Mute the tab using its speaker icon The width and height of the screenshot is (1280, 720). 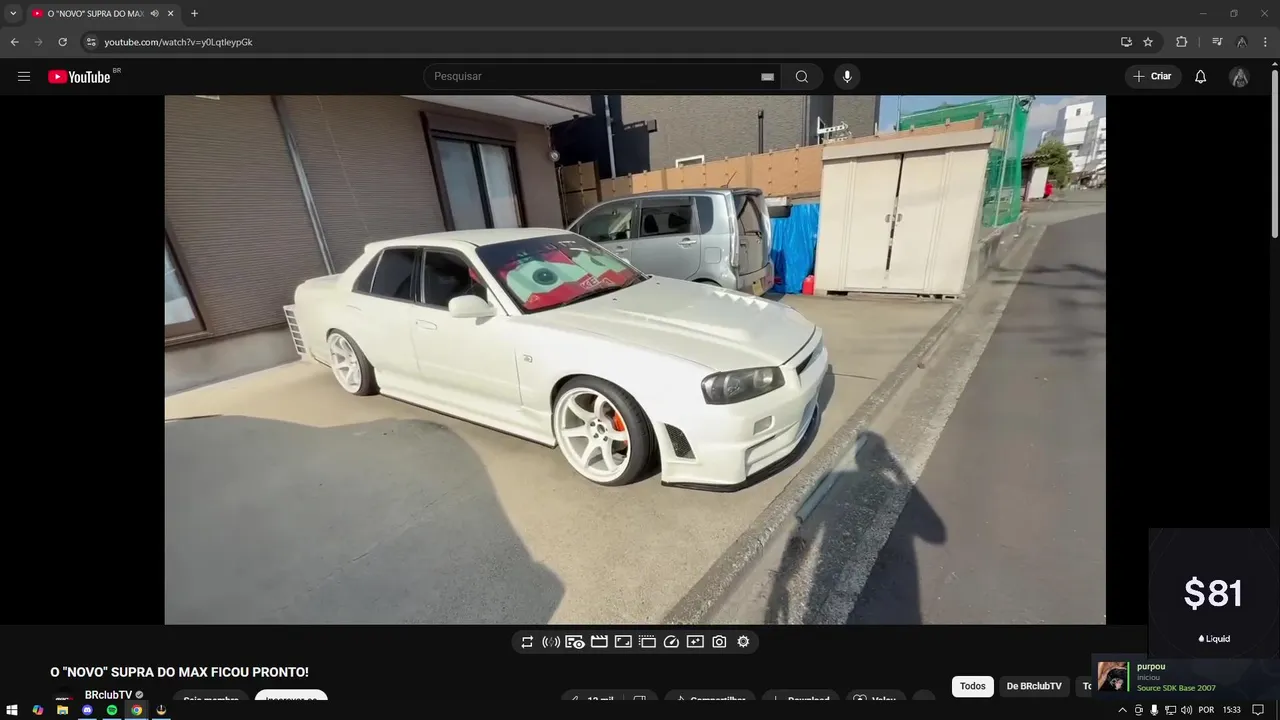[x=154, y=13]
